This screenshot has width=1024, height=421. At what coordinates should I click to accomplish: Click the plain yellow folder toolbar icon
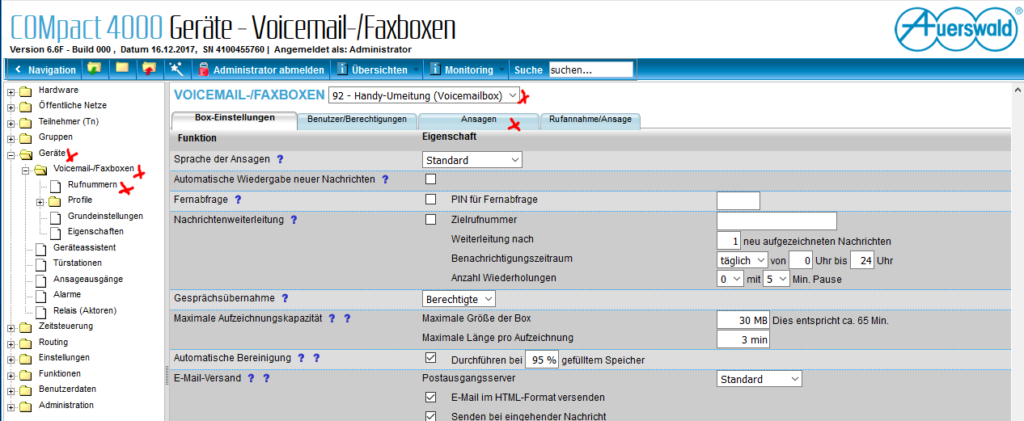pos(121,69)
